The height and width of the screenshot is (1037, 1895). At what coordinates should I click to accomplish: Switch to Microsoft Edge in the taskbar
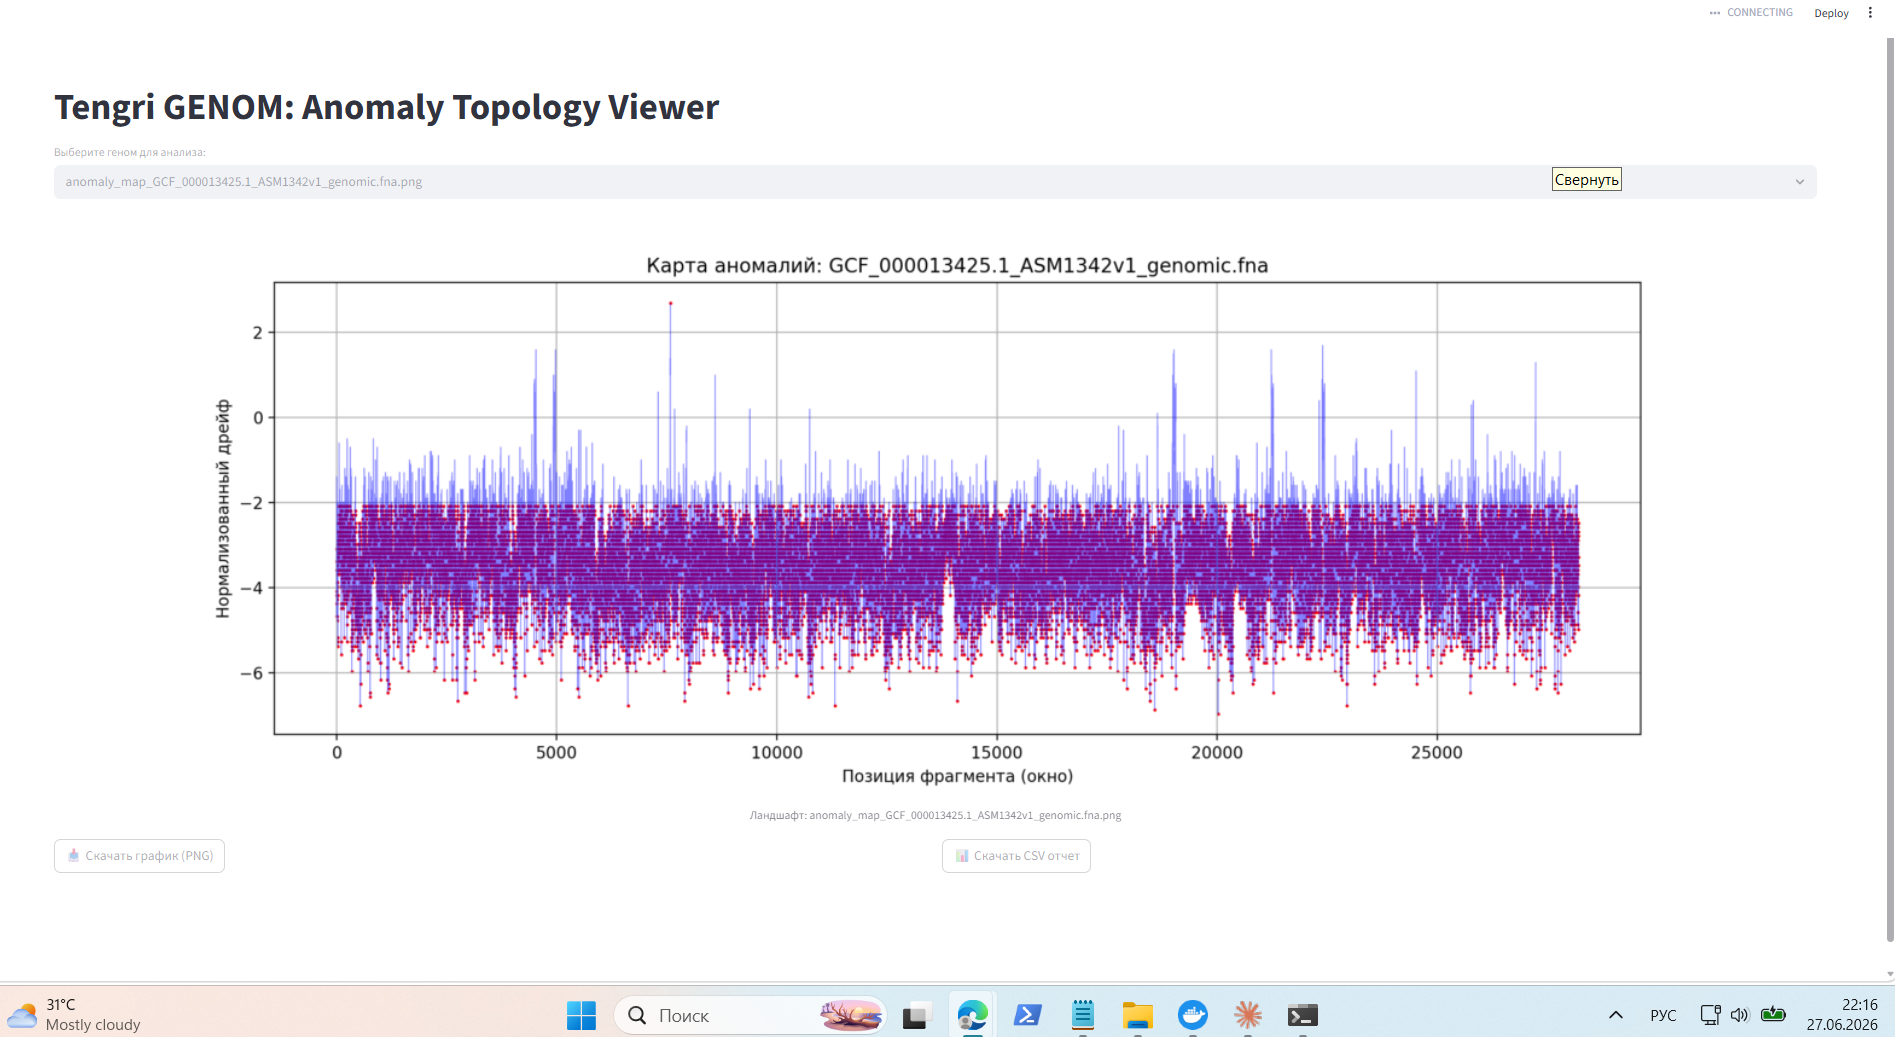point(972,1015)
